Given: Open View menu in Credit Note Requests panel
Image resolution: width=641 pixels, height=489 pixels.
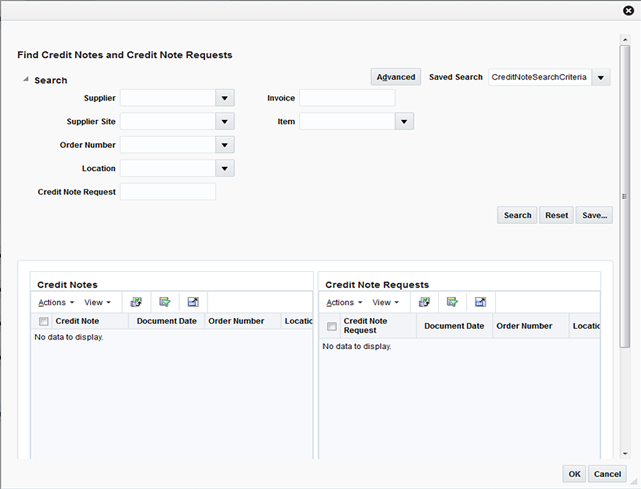Looking at the screenshot, I should click(x=385, y=303).
